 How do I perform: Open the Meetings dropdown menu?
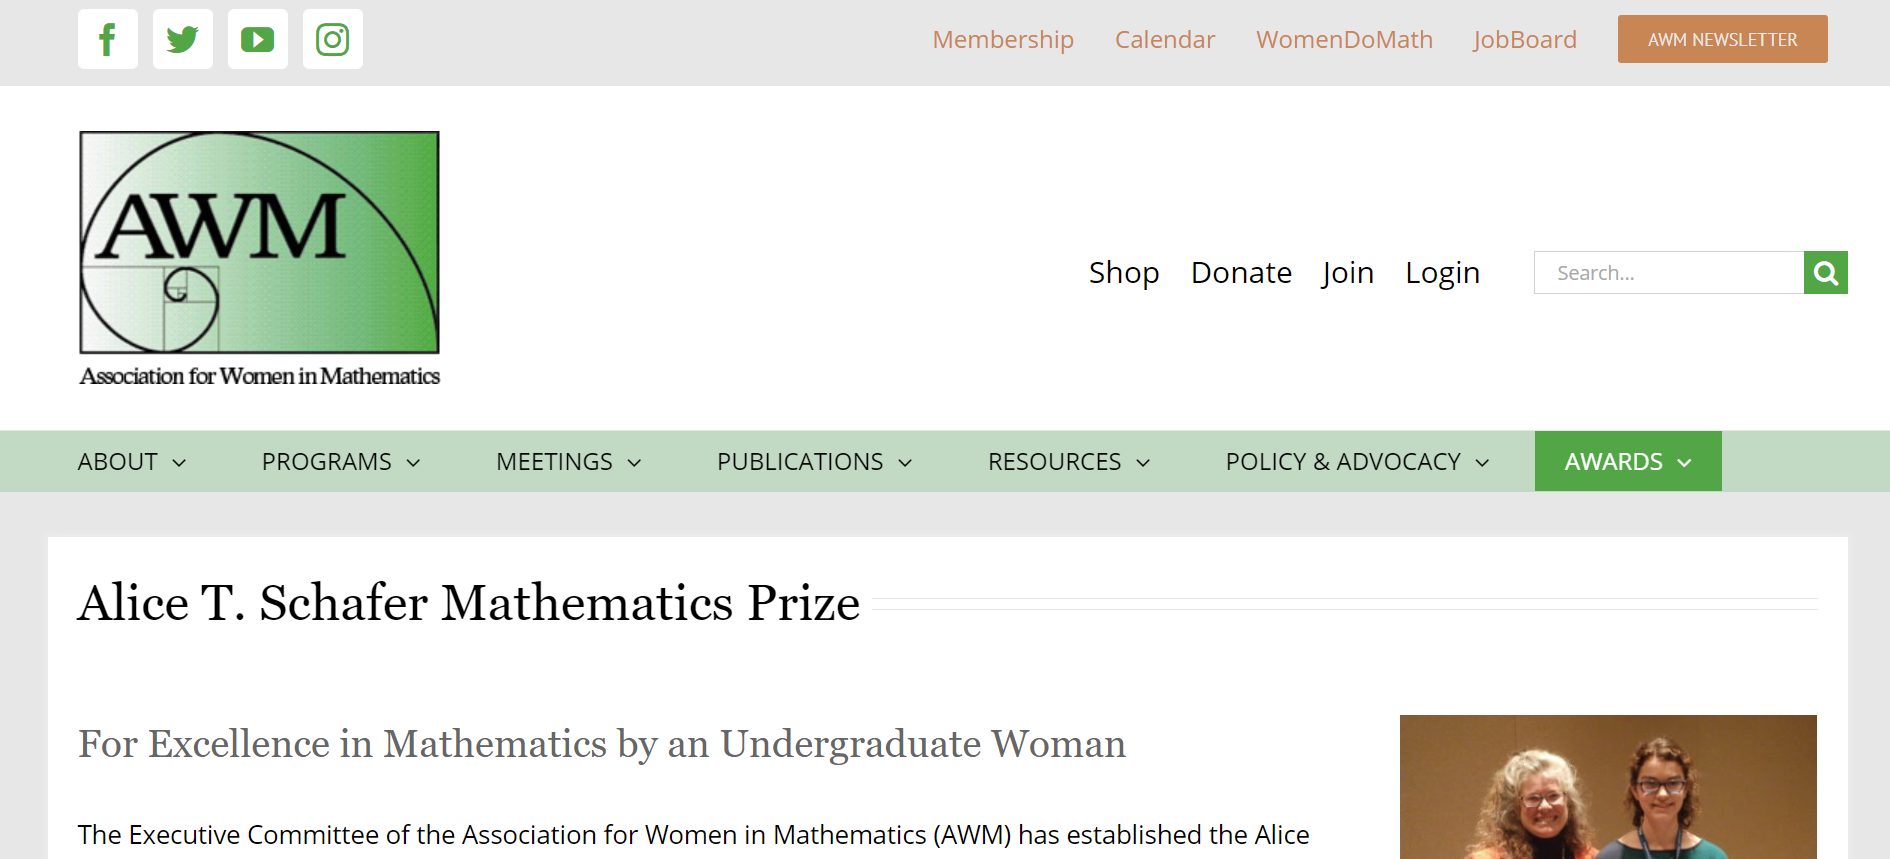568,462
